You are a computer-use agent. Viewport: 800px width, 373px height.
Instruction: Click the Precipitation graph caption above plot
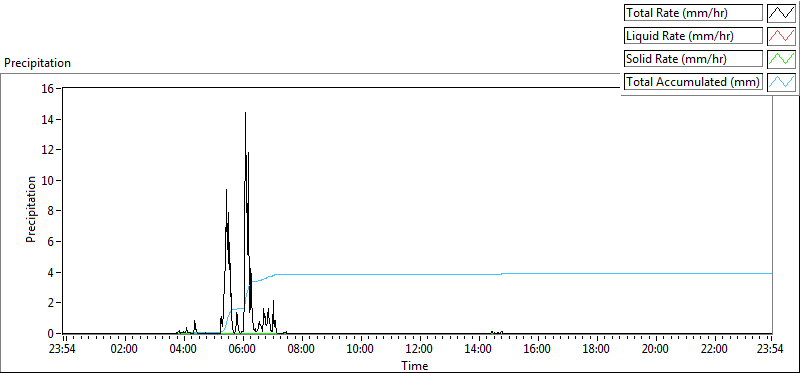click(x=37, y=63)
